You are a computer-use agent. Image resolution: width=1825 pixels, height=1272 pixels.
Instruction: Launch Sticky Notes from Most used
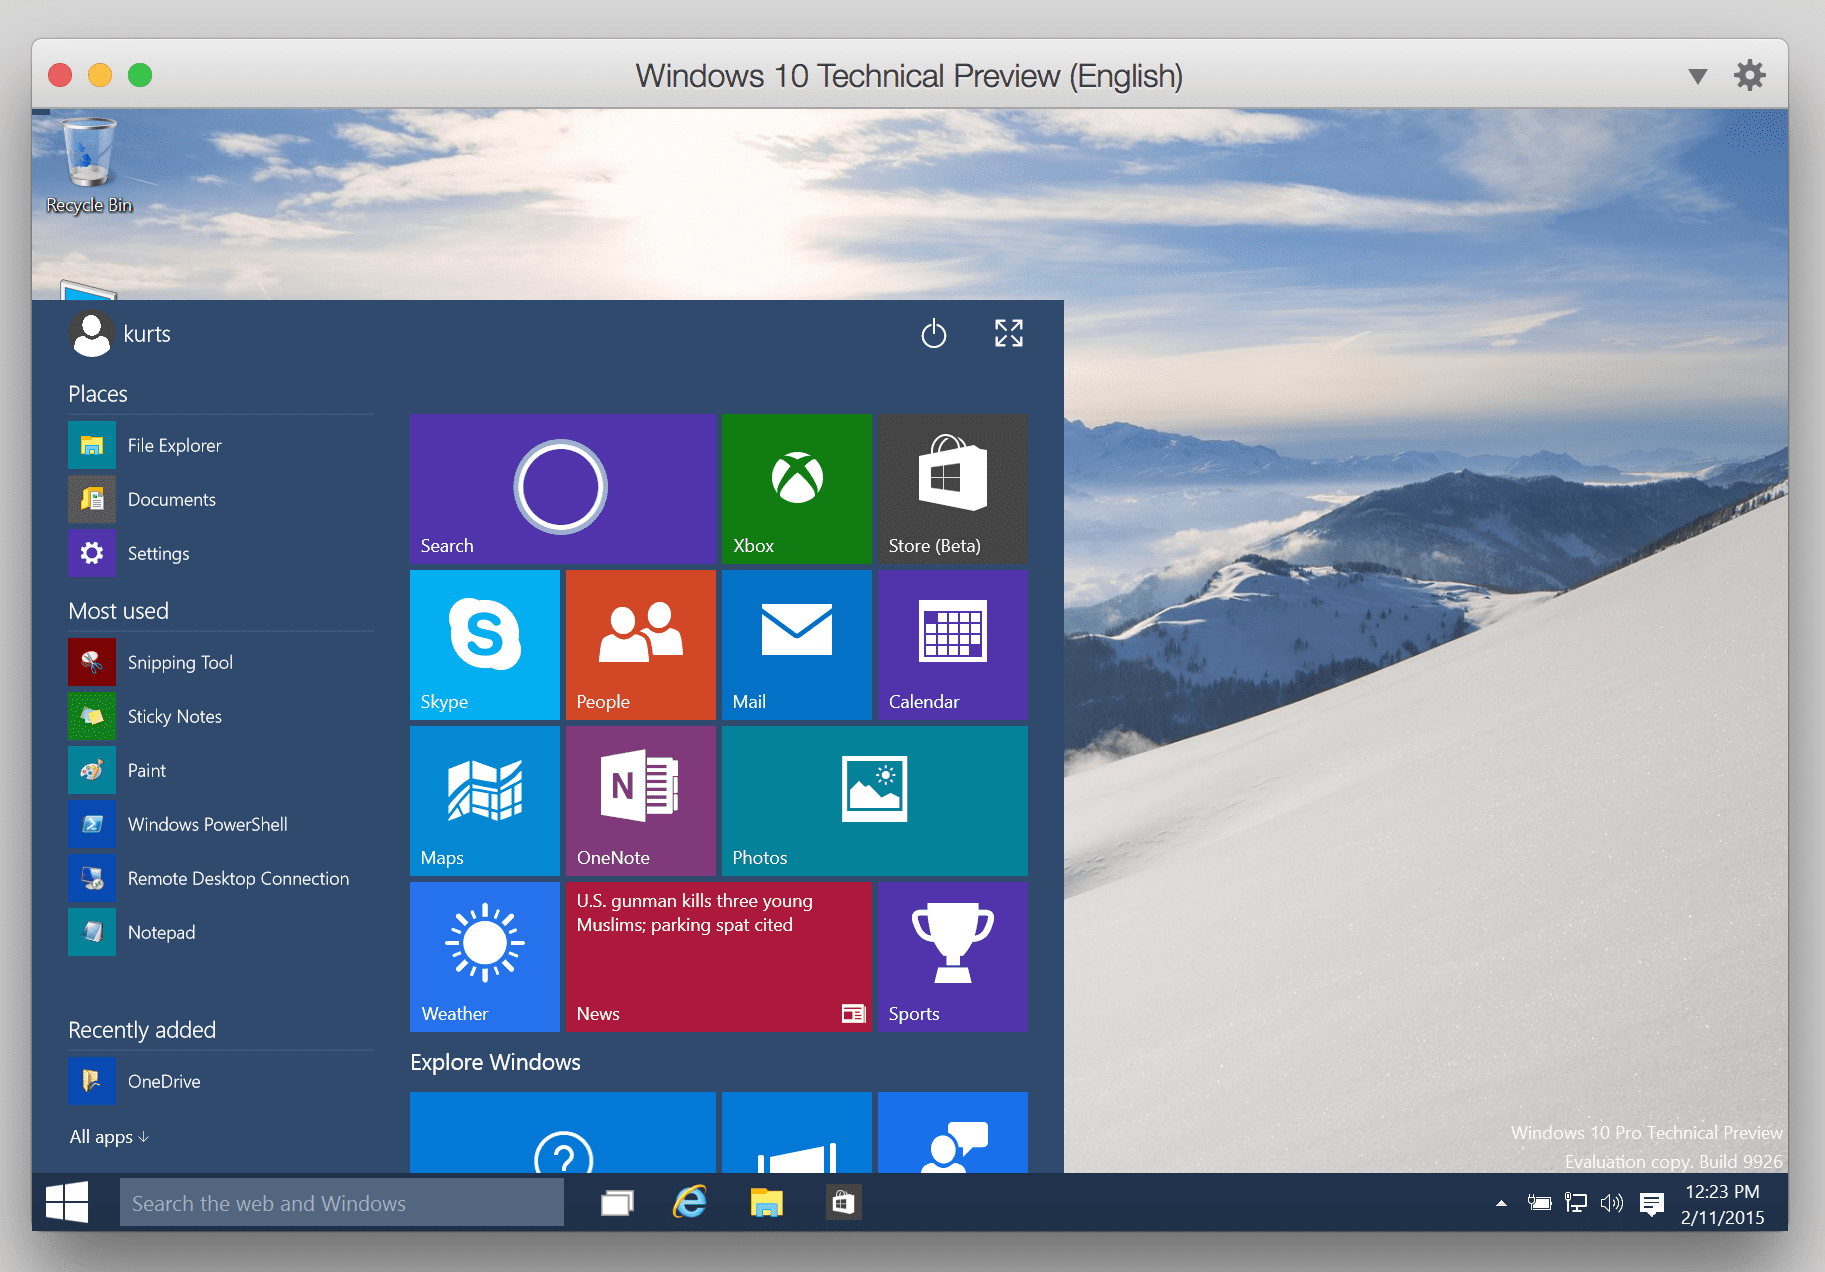click(220, 717)
